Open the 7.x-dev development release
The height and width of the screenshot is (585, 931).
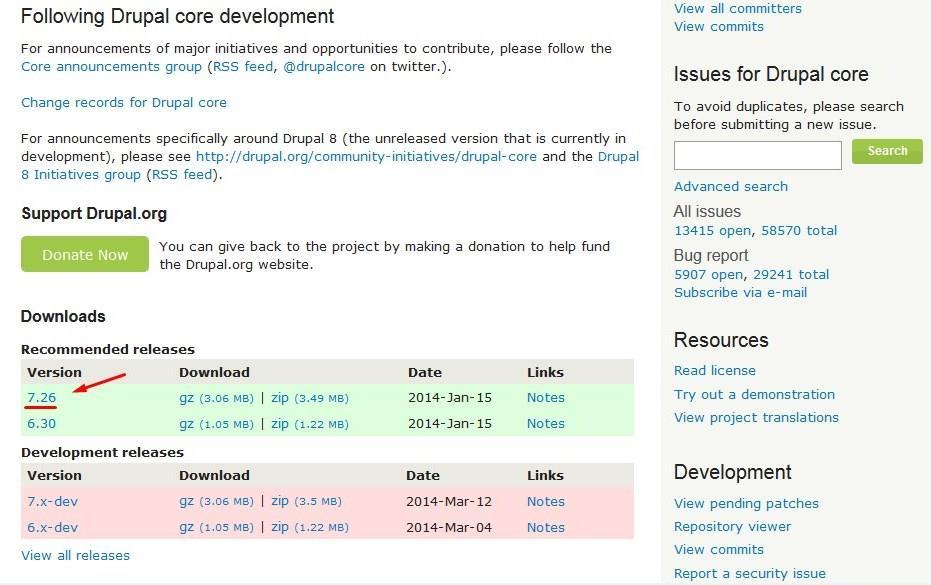pyautogui.click(x=52, y=502)
